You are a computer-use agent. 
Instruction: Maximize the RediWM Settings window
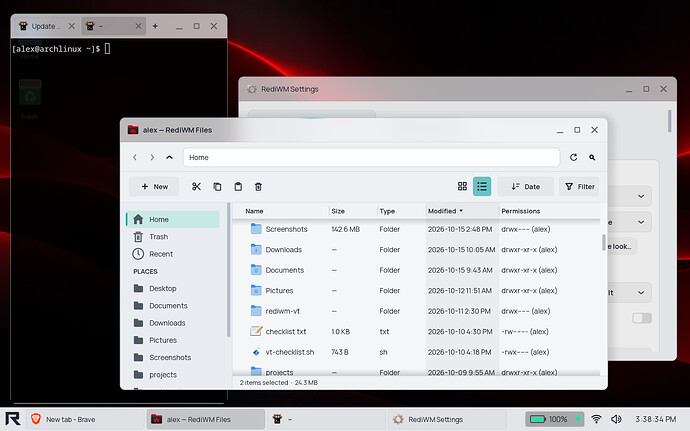click(x=646, y=89)
